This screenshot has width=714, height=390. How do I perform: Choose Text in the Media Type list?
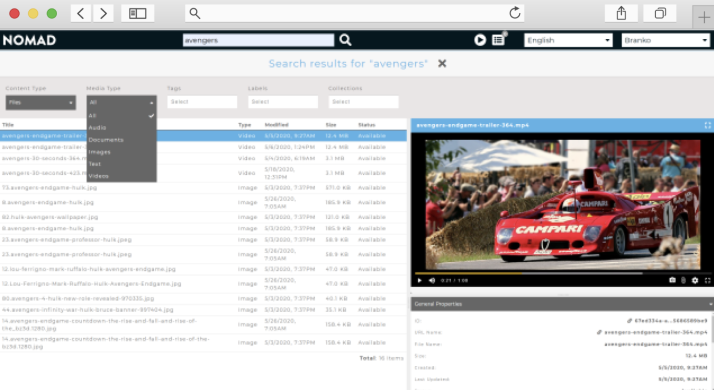point(122,164)
